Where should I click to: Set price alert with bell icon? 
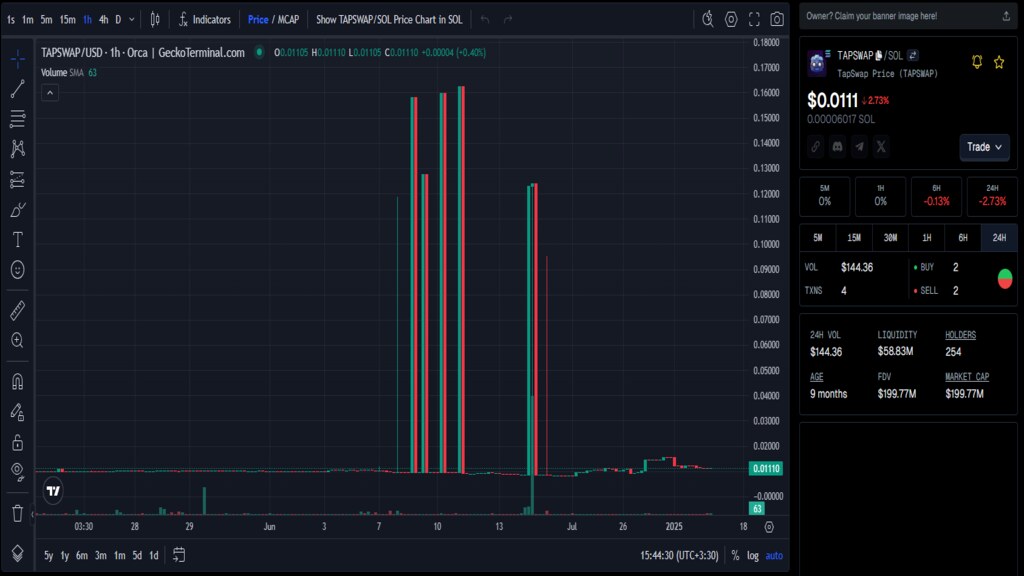point(977,62)
